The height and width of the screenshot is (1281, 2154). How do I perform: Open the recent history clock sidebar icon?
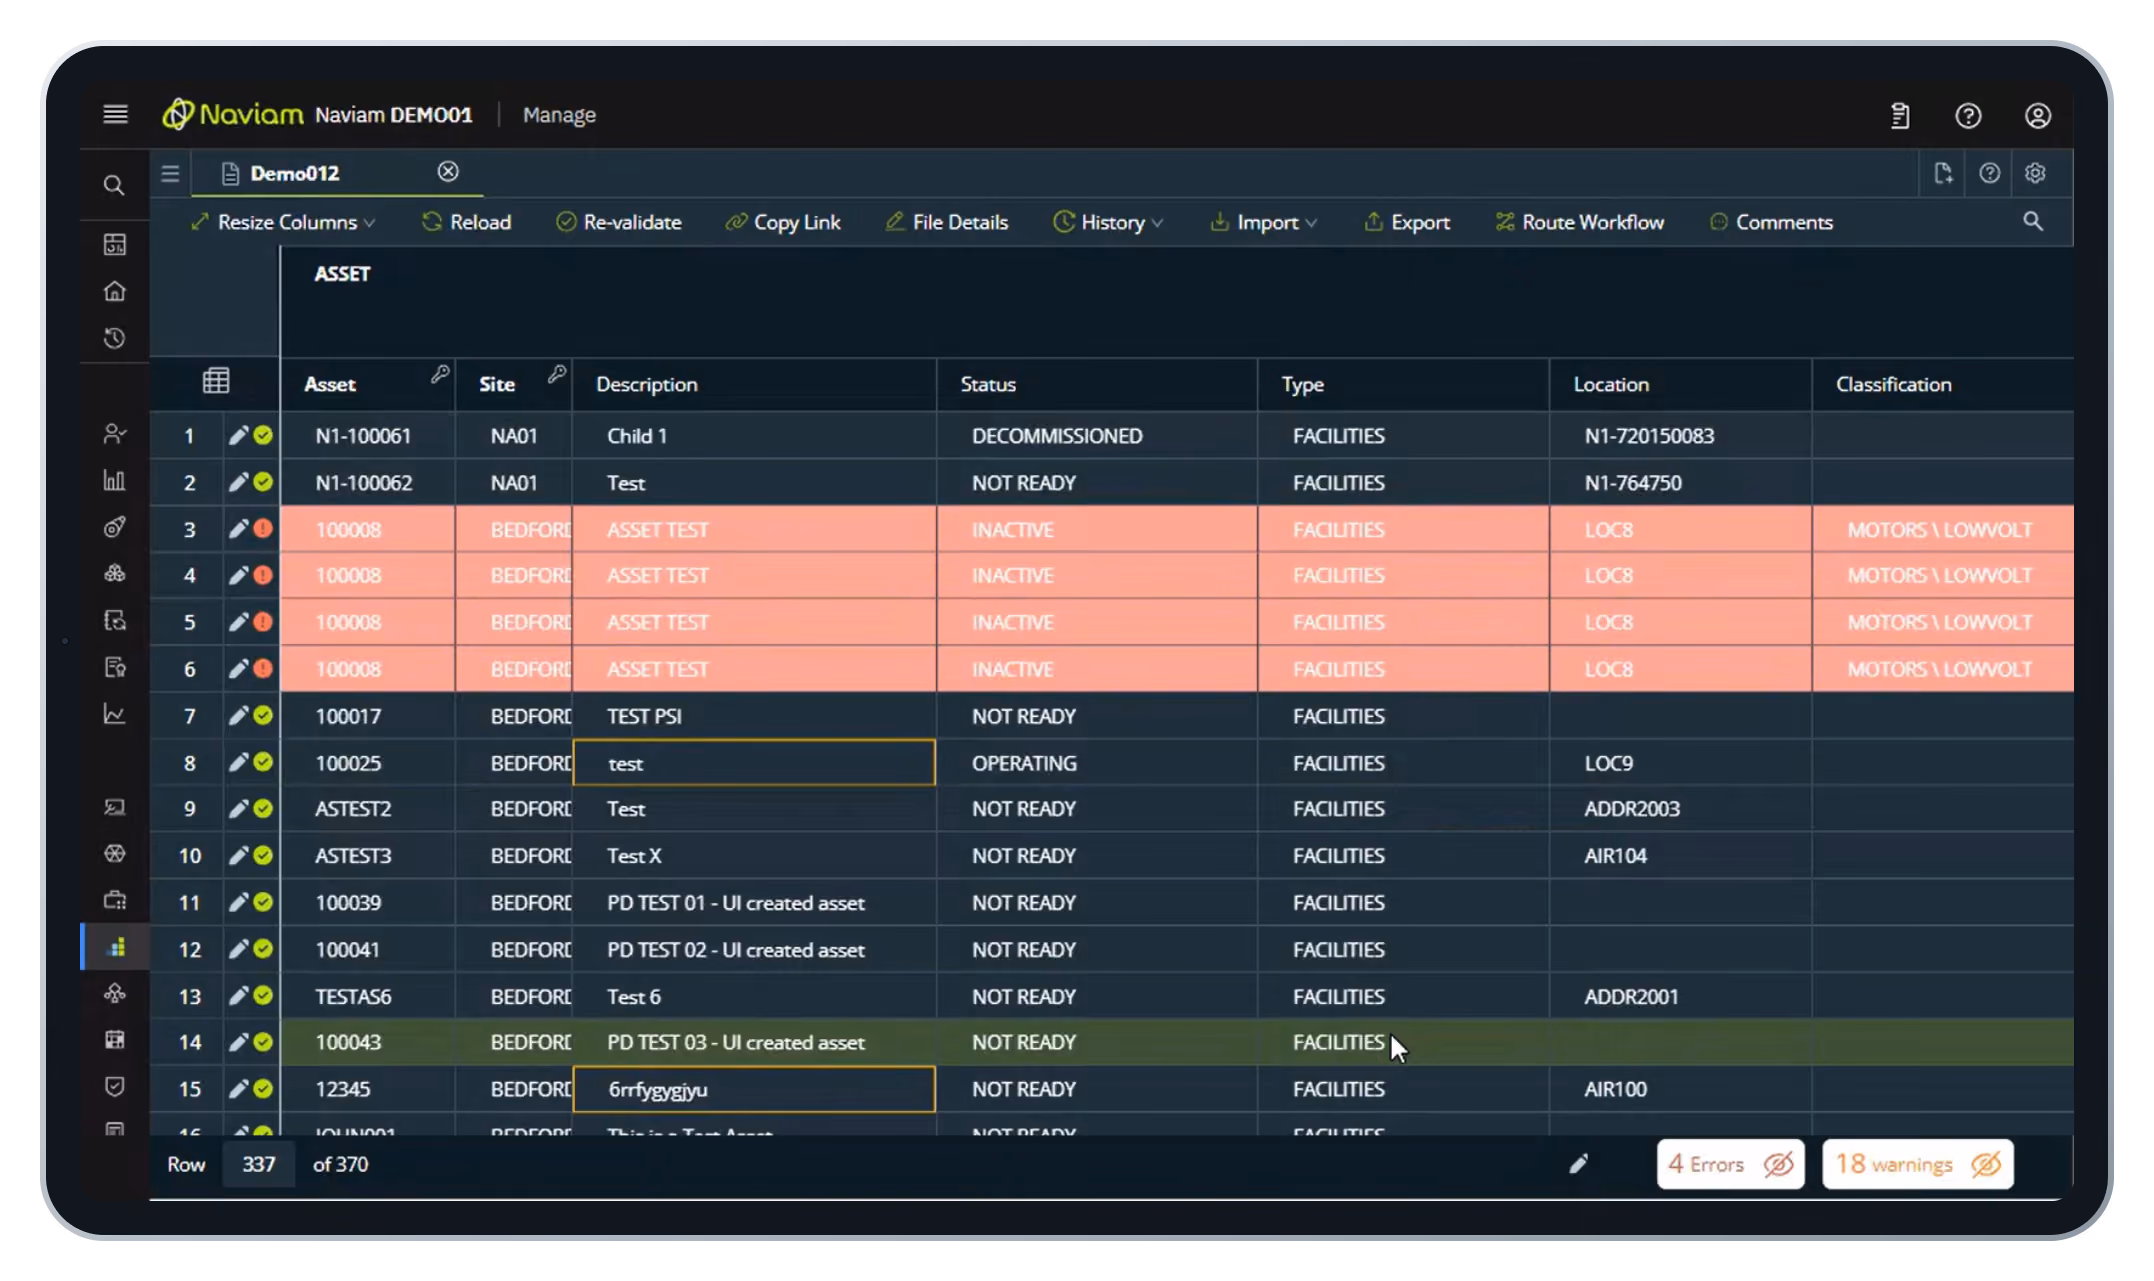(115, 338)
